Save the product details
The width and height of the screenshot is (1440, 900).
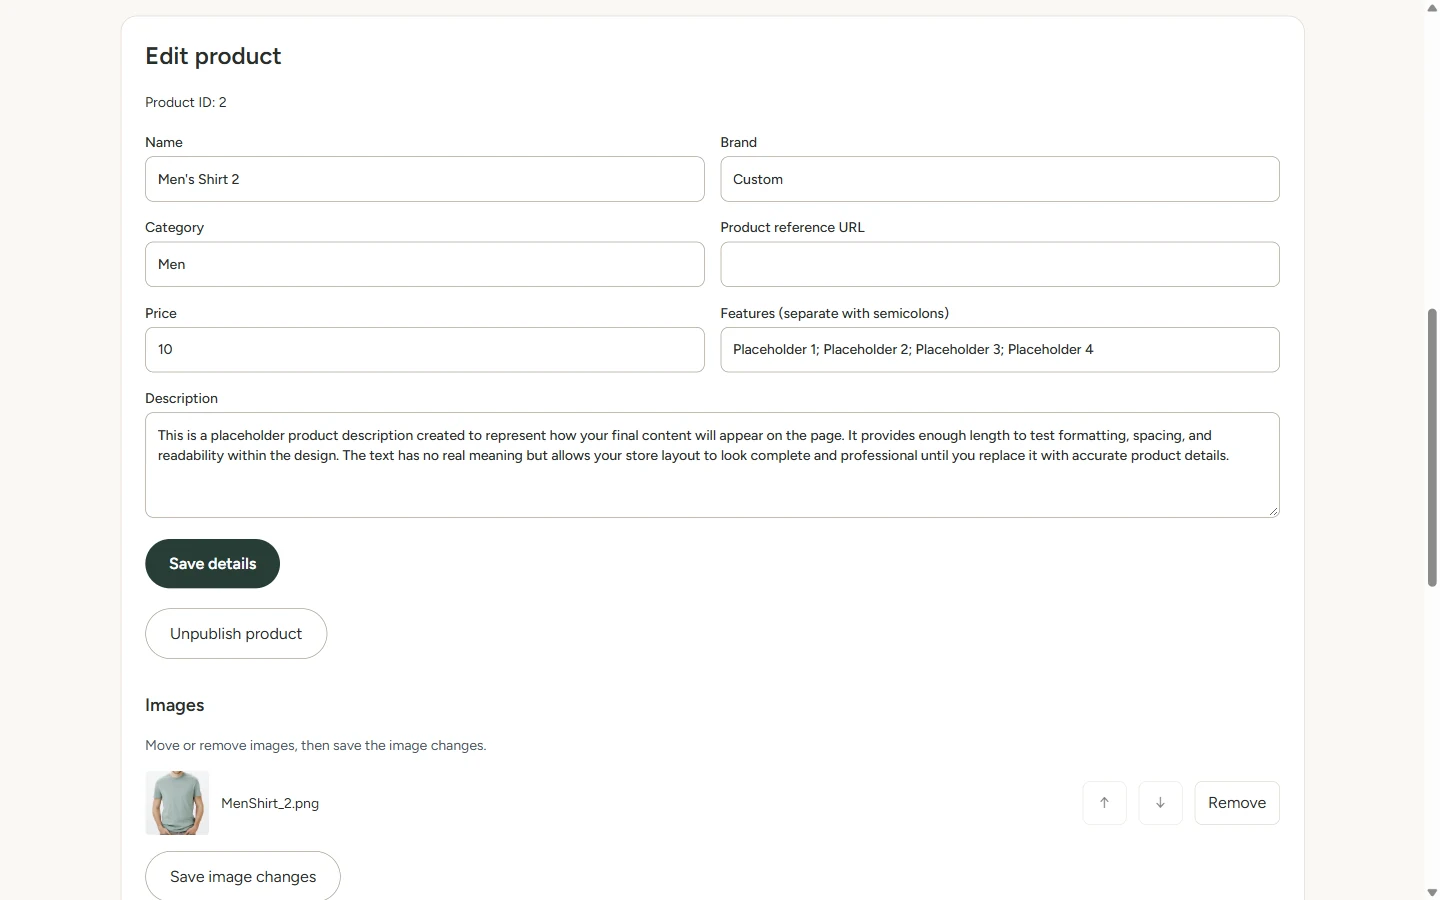point(212,564)
